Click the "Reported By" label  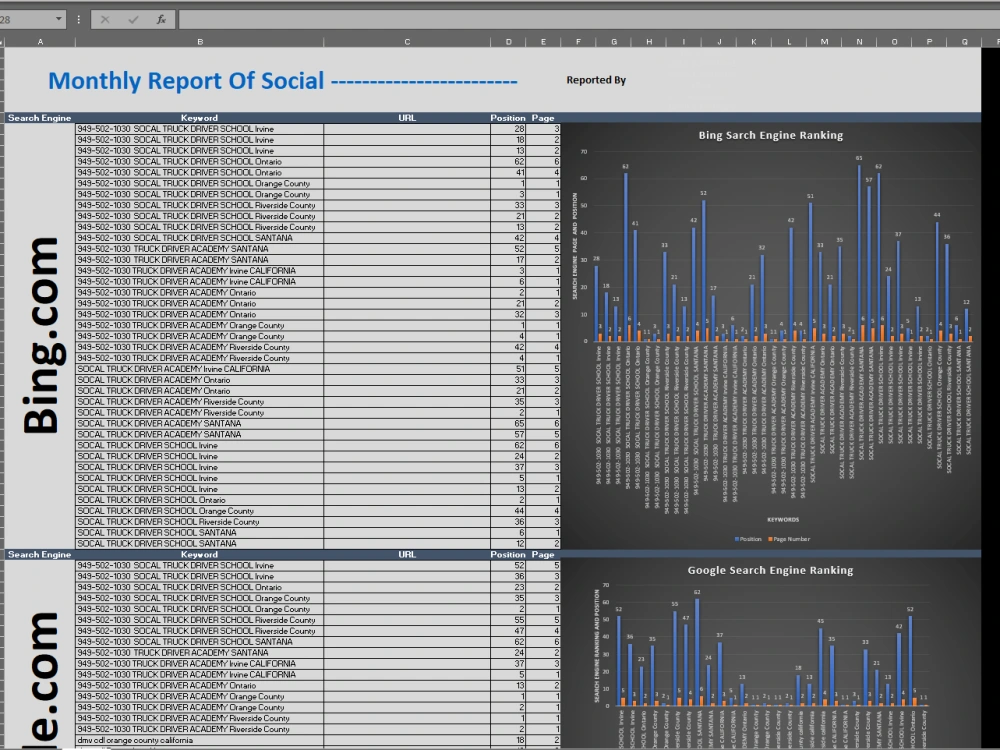(x=596, y=80)
